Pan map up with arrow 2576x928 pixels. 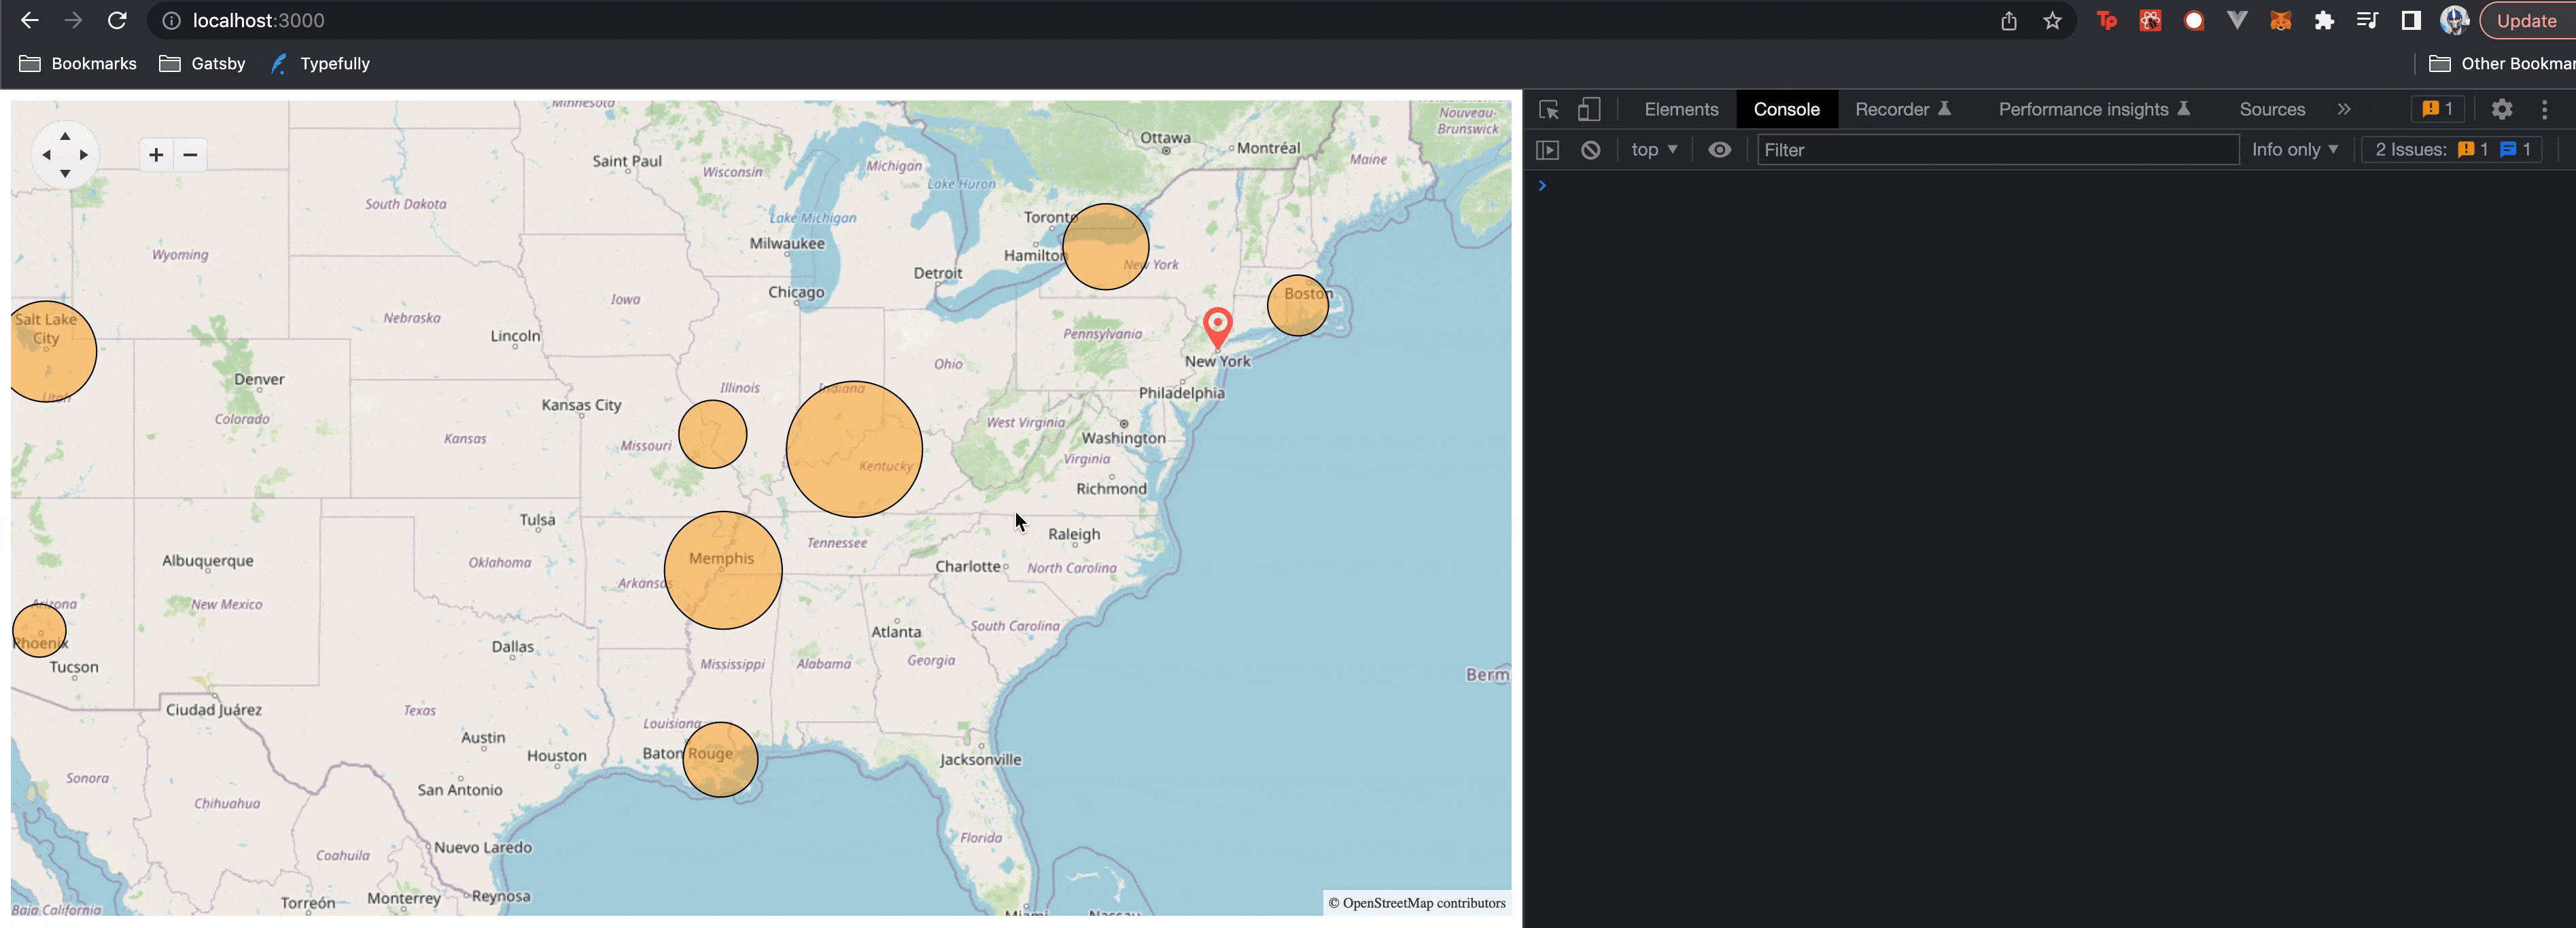coord(65,136)
